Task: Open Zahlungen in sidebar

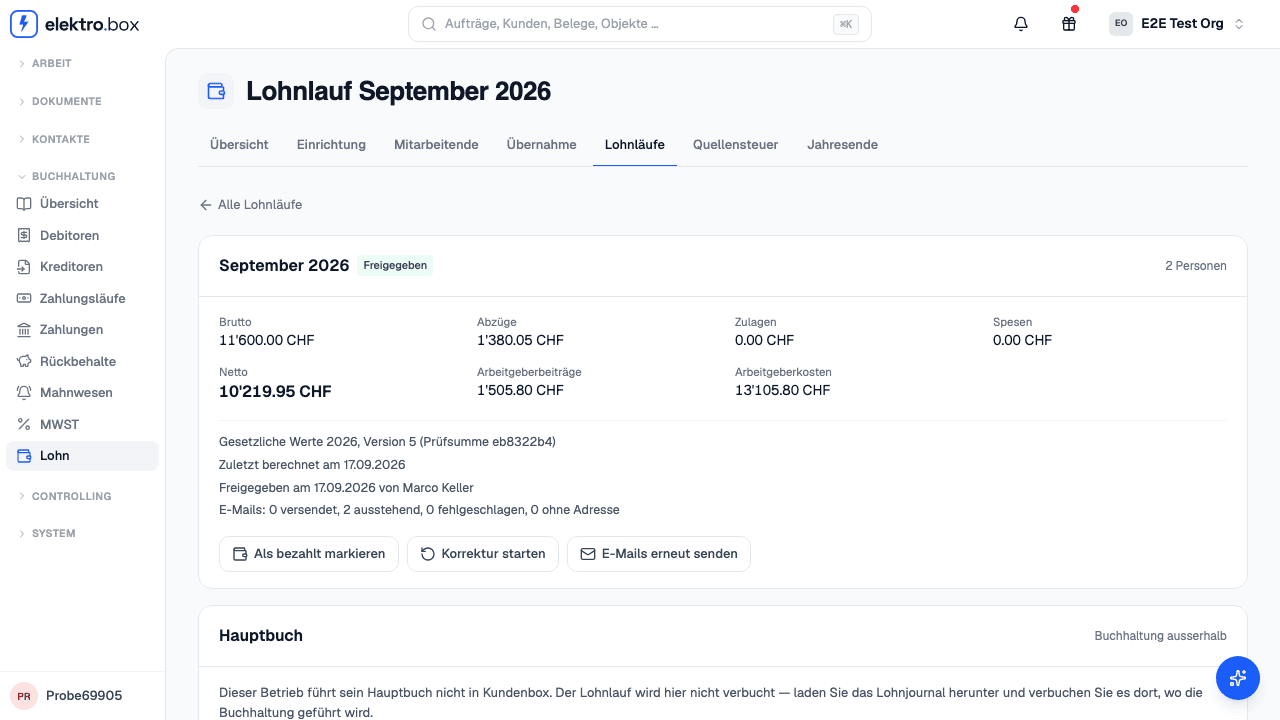Action: pos(82,330)
